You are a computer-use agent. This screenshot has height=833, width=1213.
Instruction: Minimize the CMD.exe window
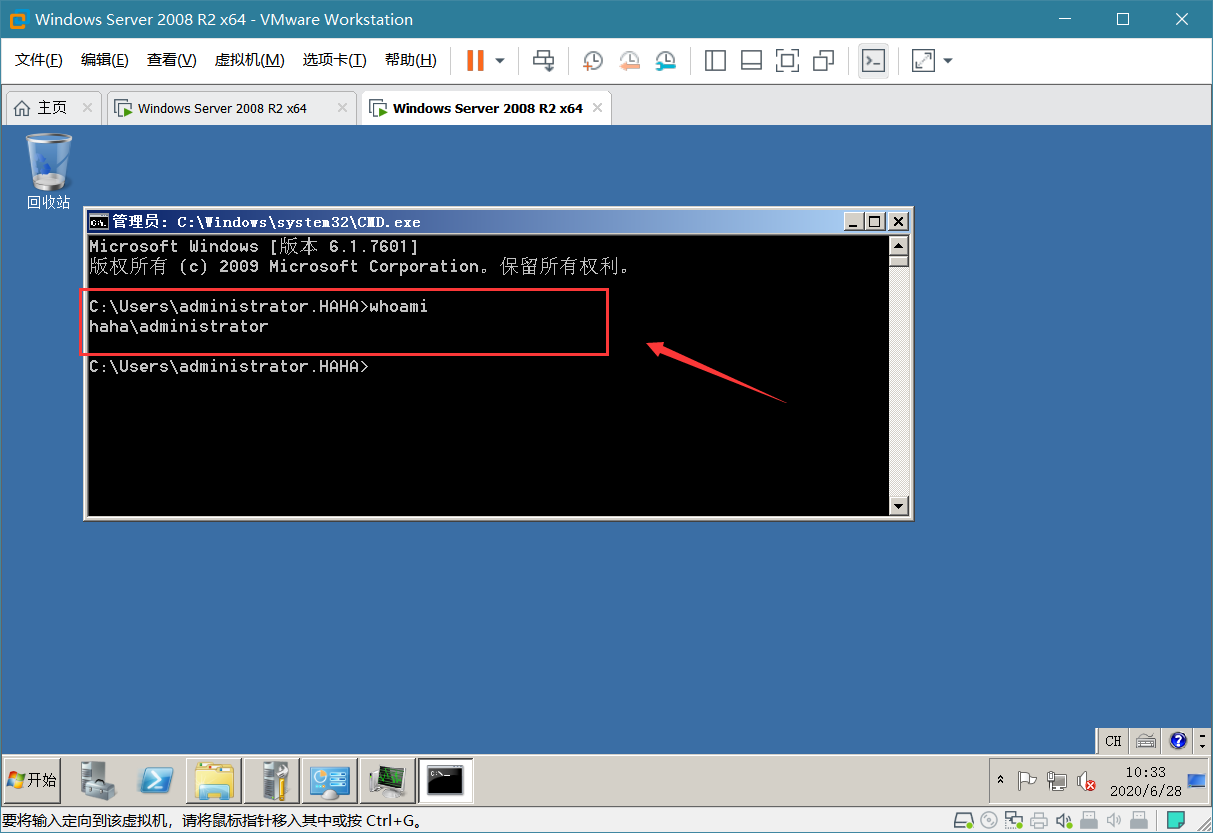[x=852, y=222]
